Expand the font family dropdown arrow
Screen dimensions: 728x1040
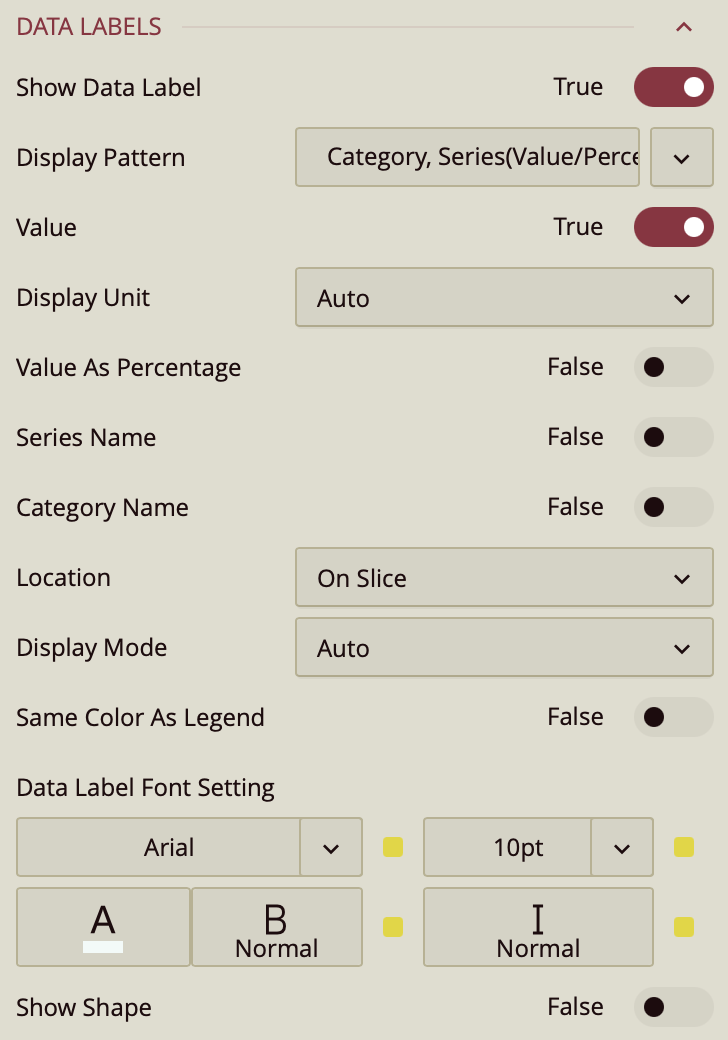(x=331, y=848)
